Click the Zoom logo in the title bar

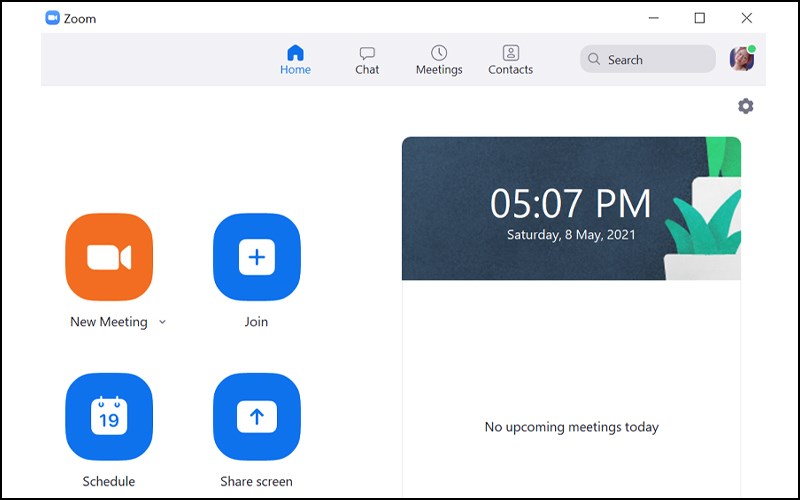(x=53, y=18)
